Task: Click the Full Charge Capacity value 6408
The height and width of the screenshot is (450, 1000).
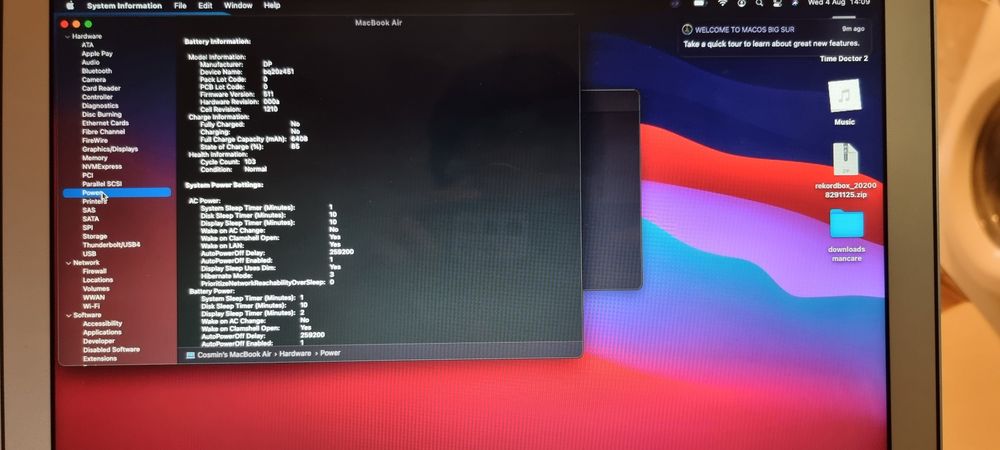Action: coord(299,138)
